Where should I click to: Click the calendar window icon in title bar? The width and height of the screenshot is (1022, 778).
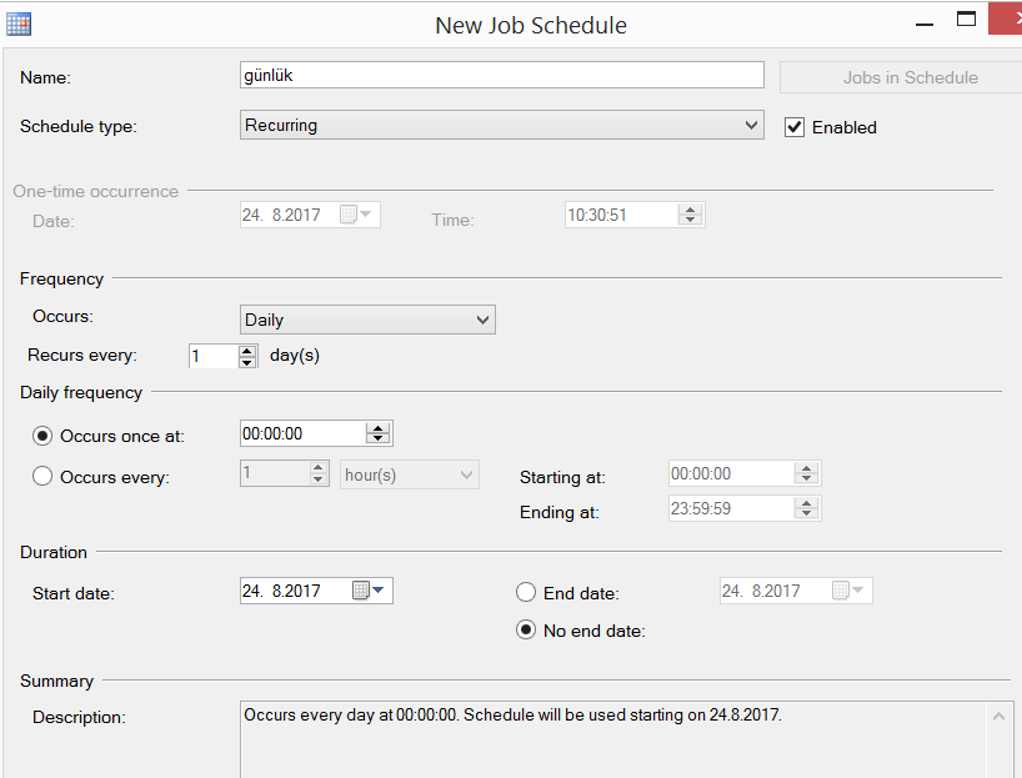click(x=18, y=24)
